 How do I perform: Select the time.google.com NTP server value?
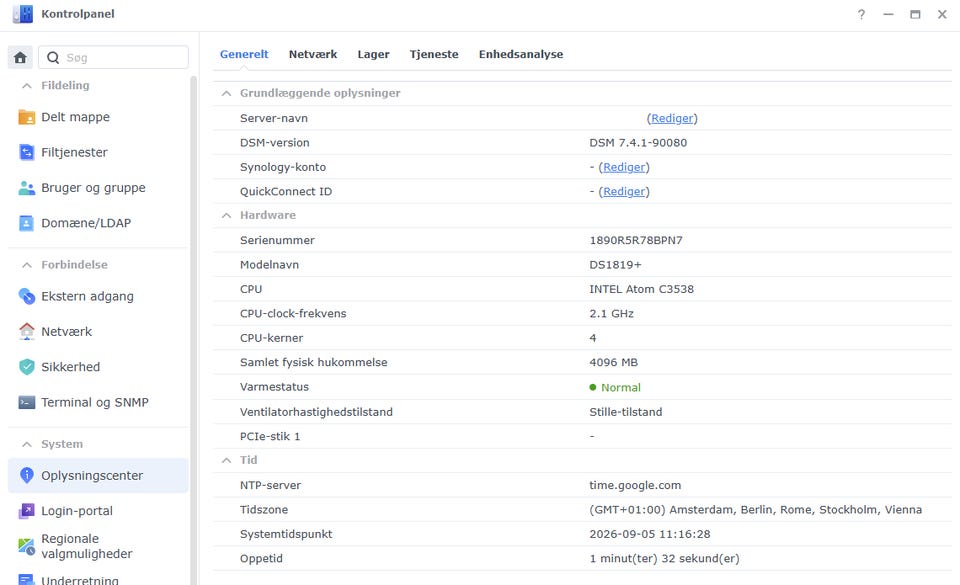pyautogui.click(x=635, y=485)
